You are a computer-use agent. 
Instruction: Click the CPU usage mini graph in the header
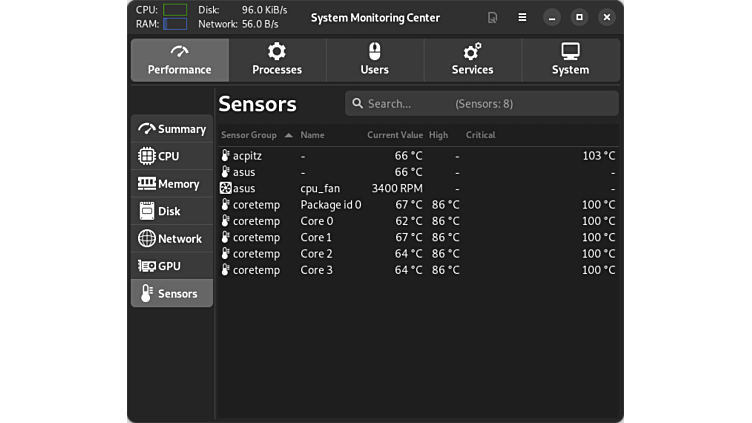click(175, 10)
